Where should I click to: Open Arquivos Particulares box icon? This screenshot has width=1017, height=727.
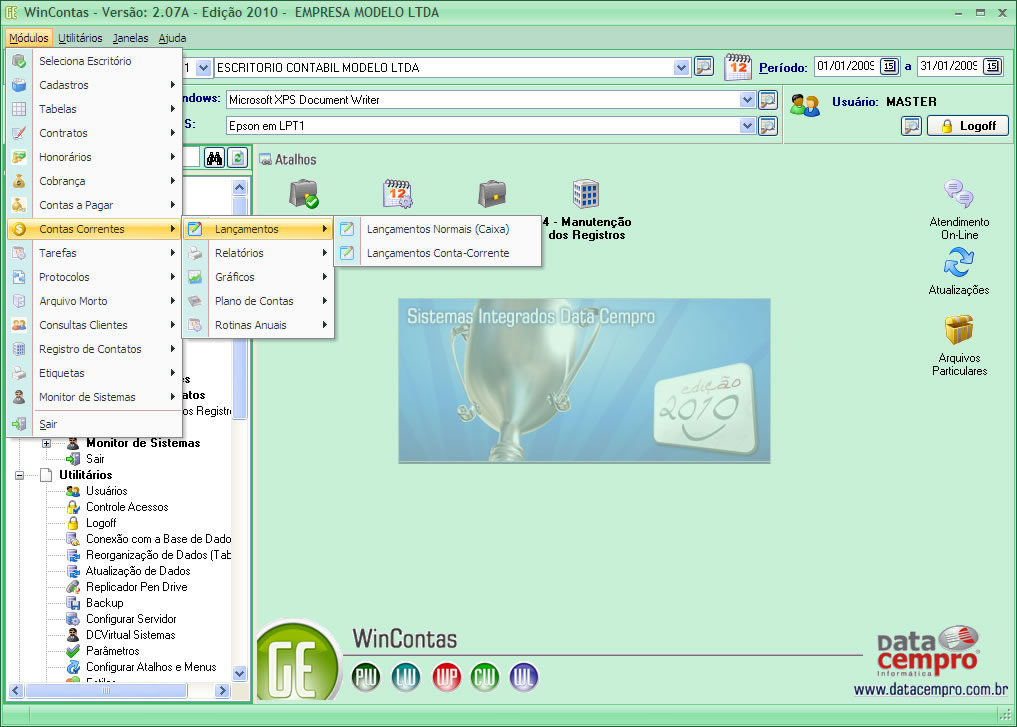tap(959, 330)
